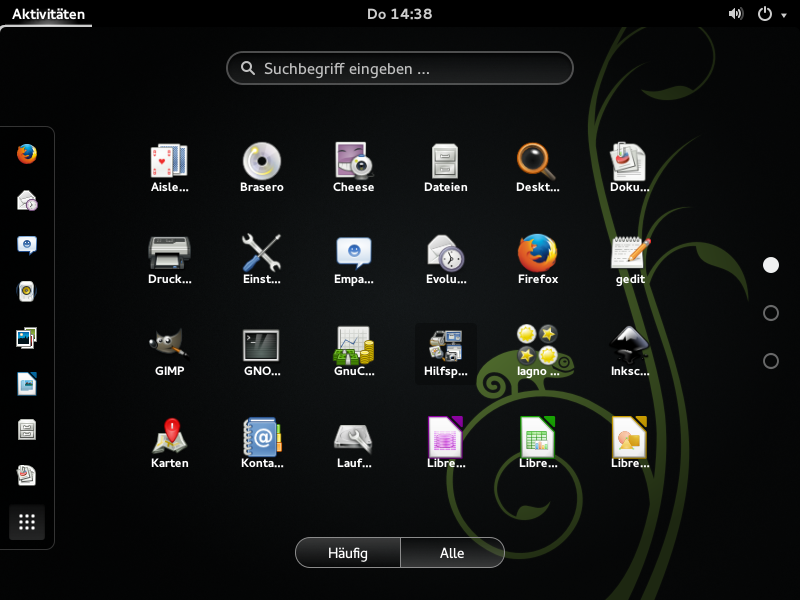
Task: Go to third app page indicator
Action: click(770, 361)
